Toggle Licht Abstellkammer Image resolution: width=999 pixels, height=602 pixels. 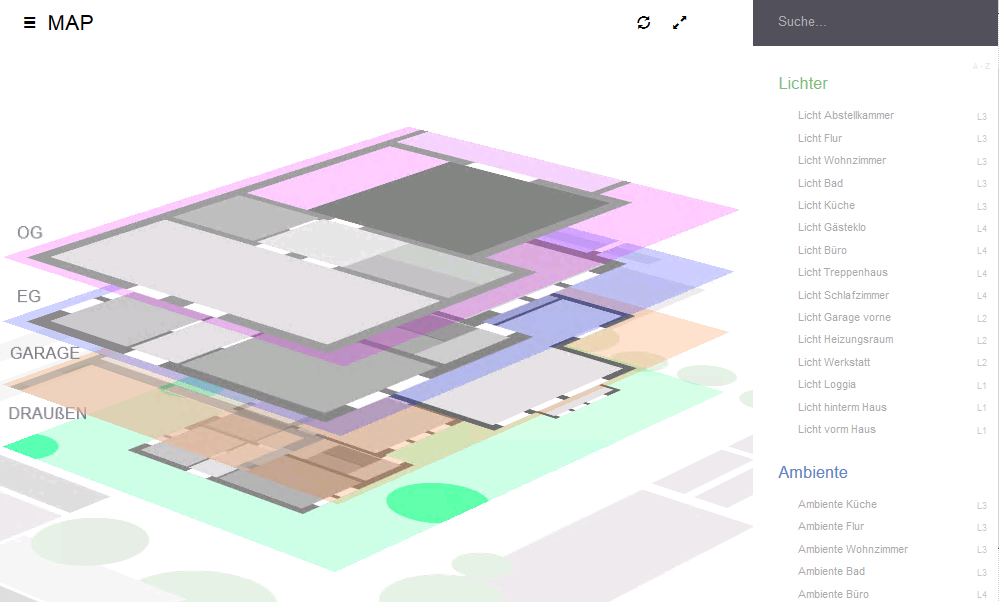pos(845,115)
